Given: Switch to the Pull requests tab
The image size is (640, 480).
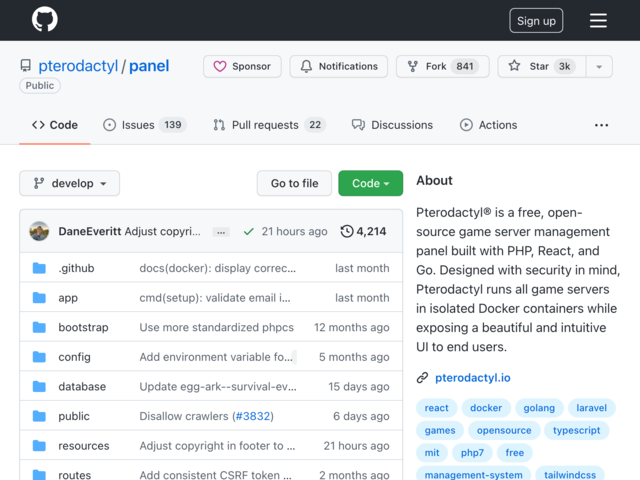Looking at the screenshot, I should click(269, 125).
